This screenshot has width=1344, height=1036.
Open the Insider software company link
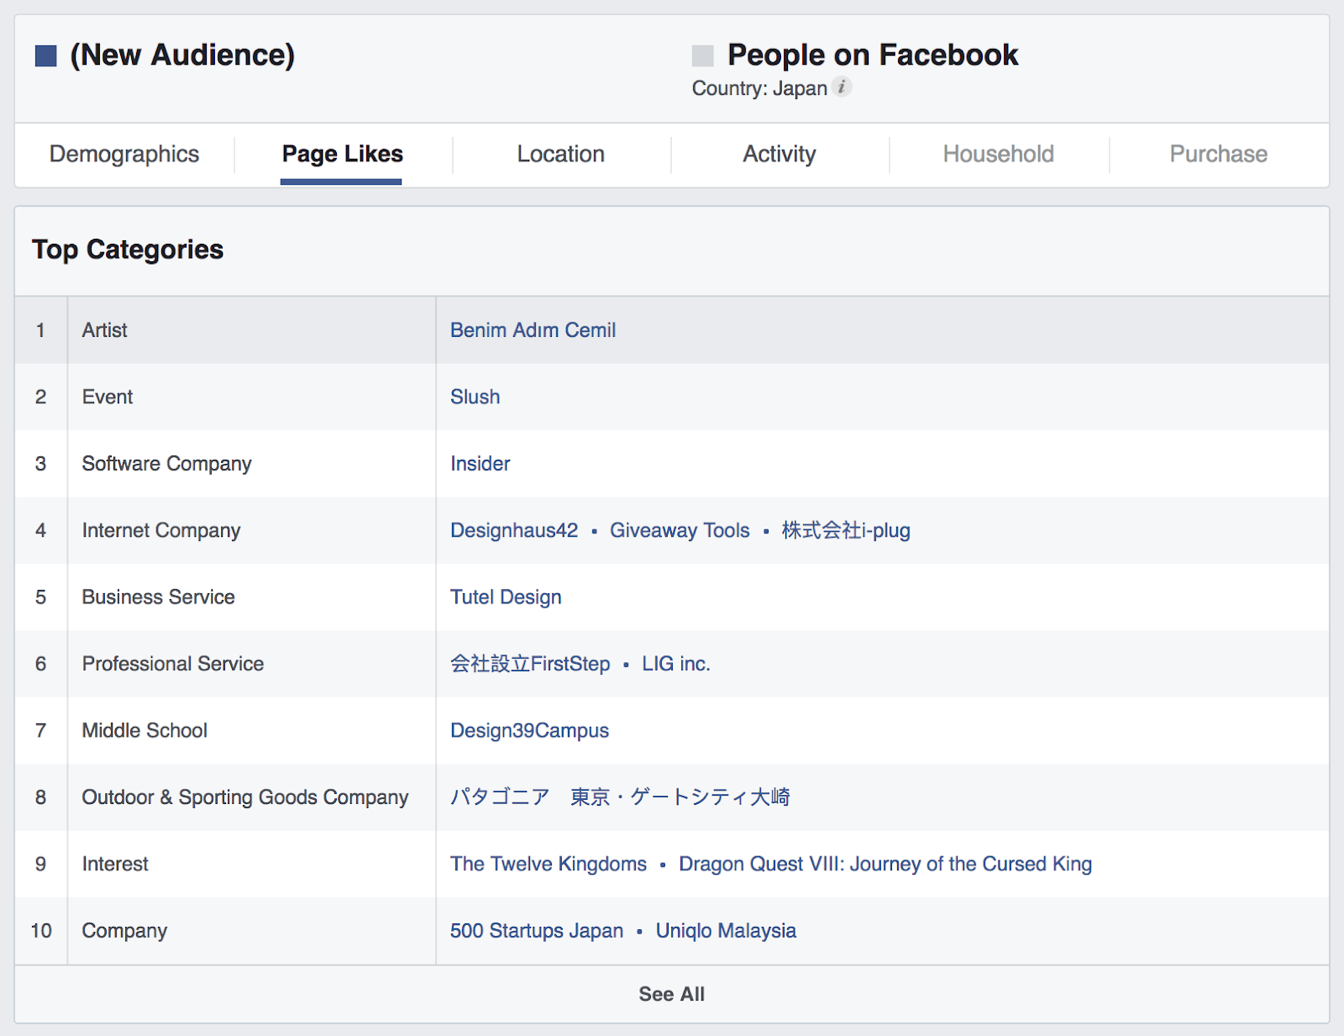480,464
